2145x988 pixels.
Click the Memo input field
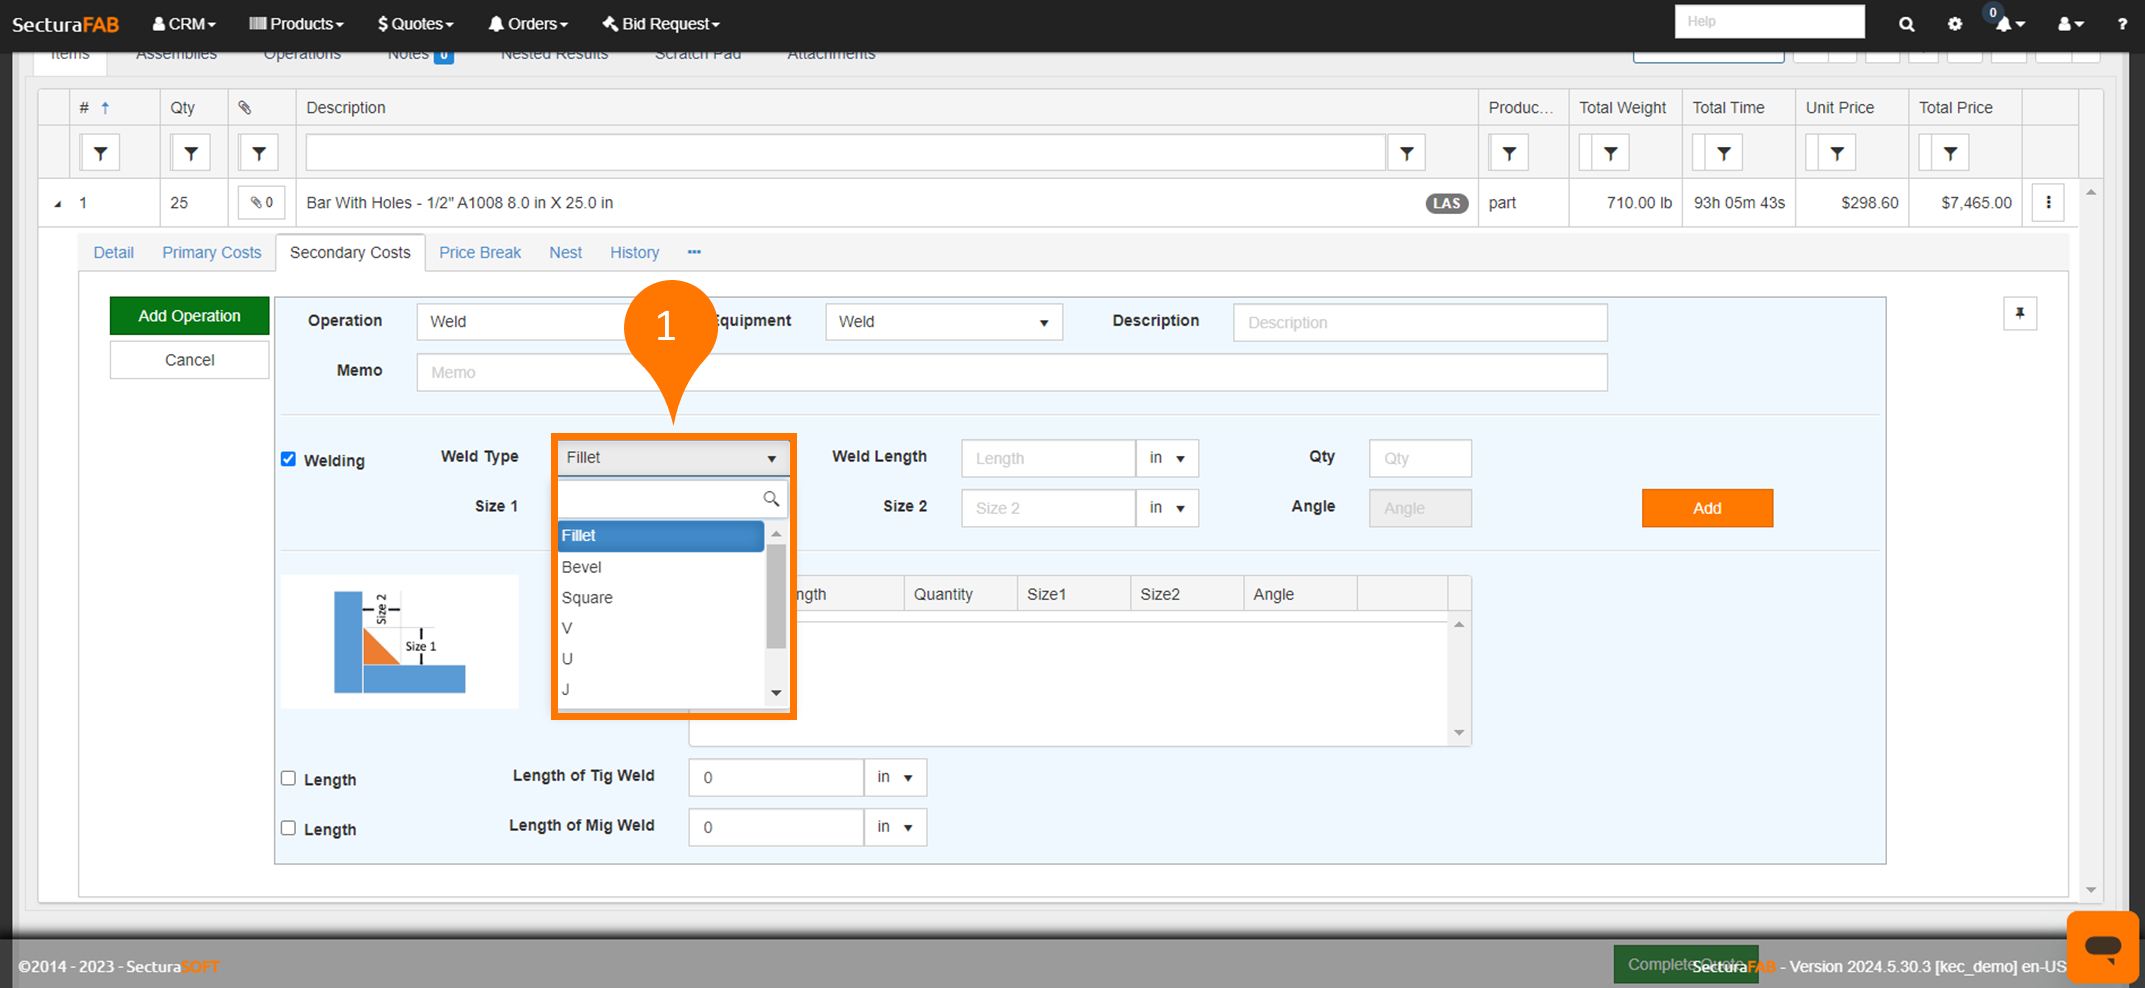[x=1011, y=372]
